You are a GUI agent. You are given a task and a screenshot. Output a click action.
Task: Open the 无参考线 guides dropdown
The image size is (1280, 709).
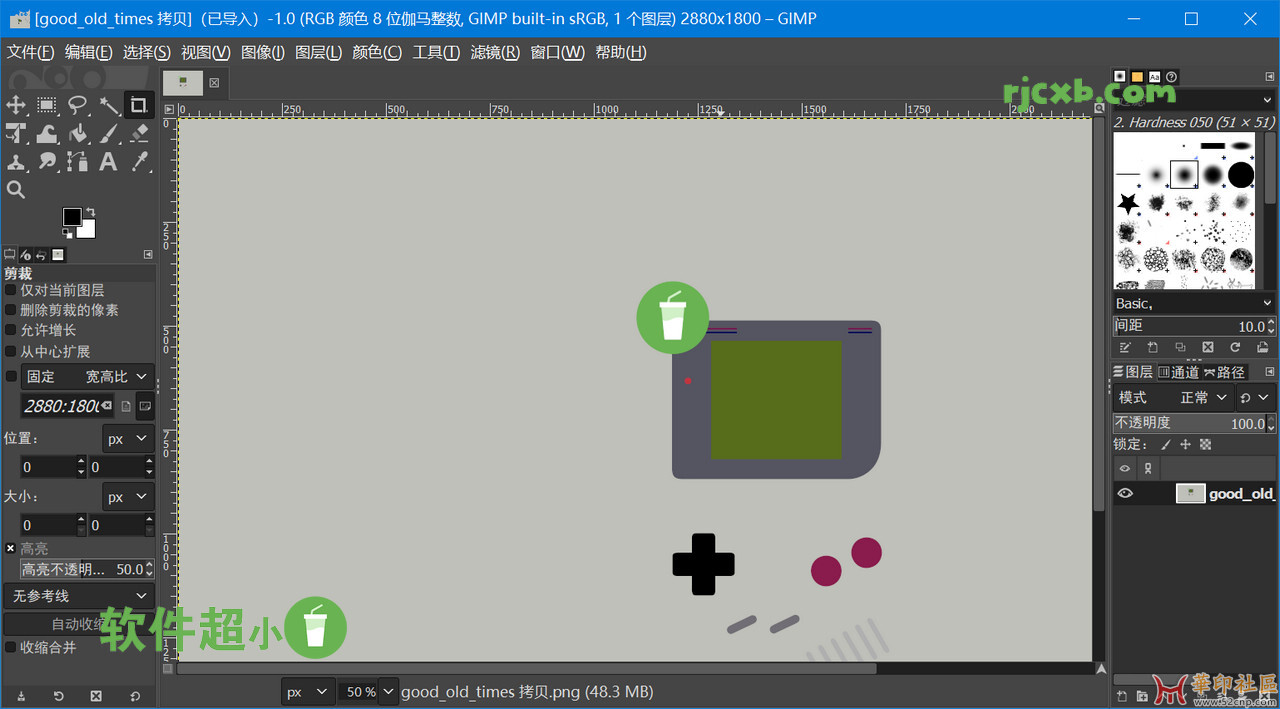78,596
